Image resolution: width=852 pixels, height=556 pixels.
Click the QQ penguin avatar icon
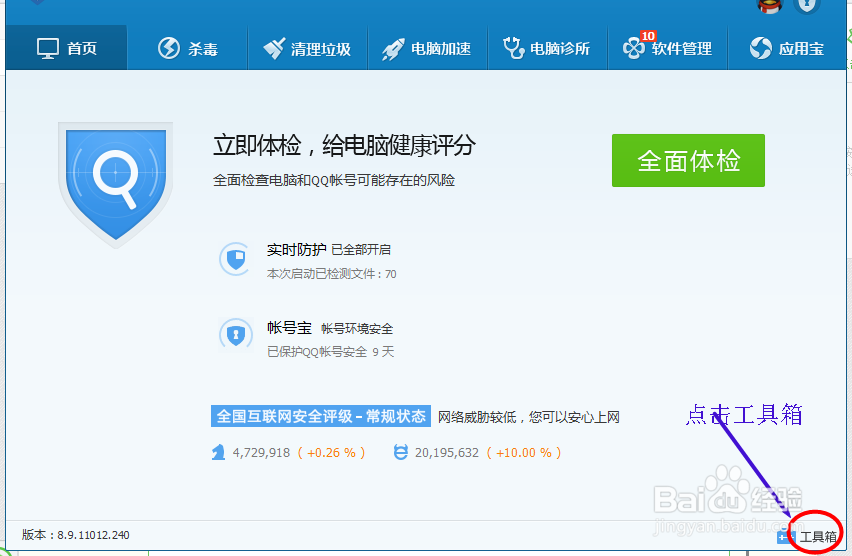pos(769,7)
